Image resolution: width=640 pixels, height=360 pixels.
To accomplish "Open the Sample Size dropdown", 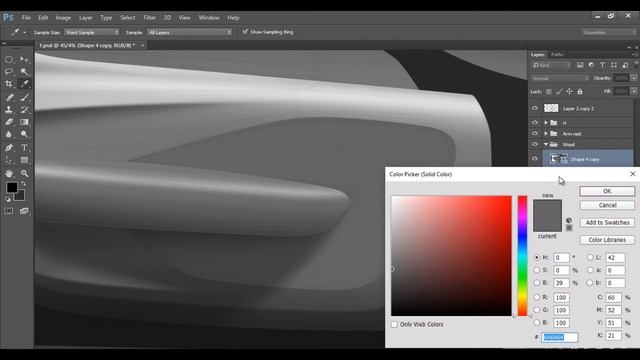I will pos(91,32).
